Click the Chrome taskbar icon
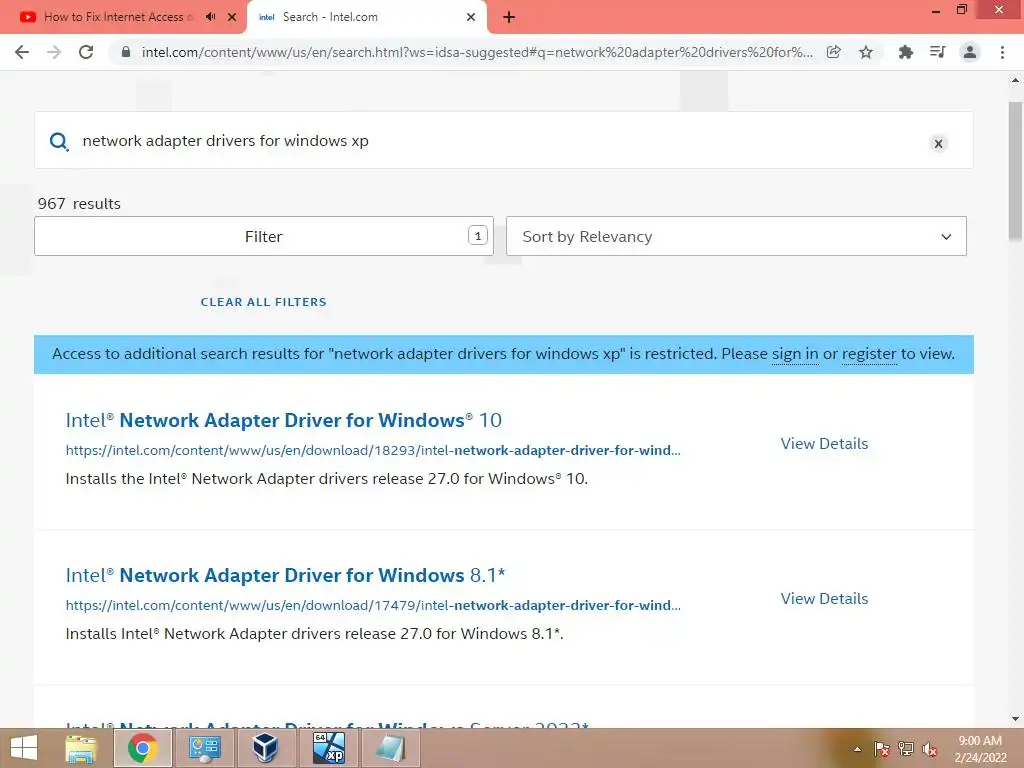Screen dimensions: 1024x768 click(143, 748)
